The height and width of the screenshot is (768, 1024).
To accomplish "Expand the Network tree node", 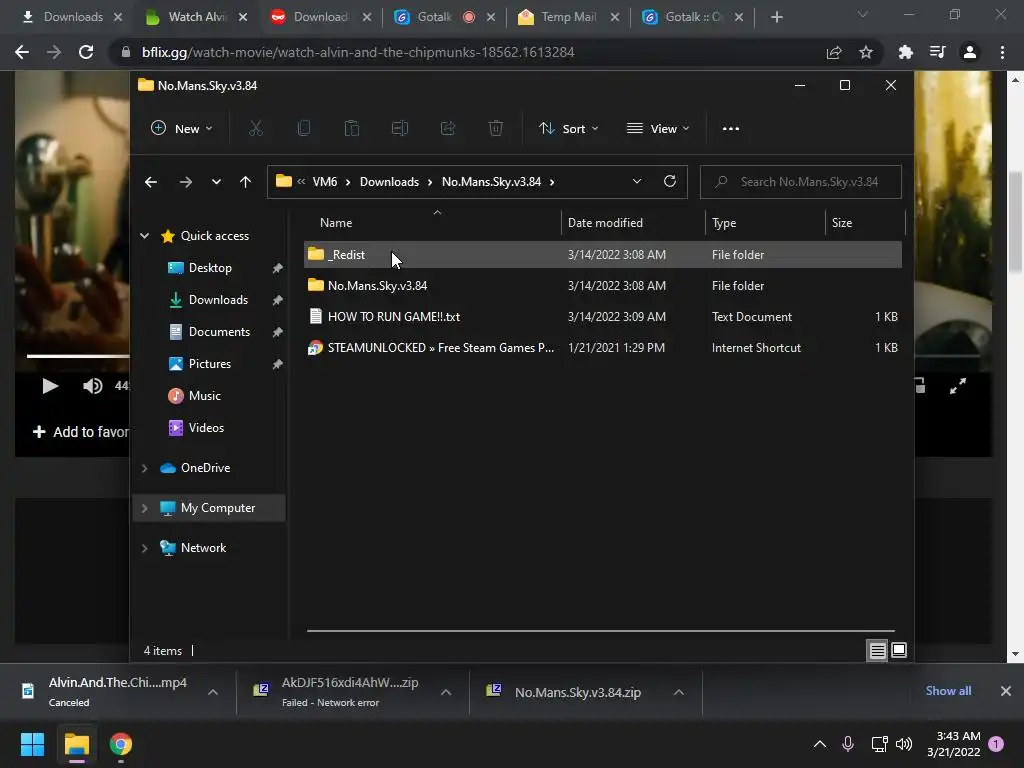I will pos(144,548).
